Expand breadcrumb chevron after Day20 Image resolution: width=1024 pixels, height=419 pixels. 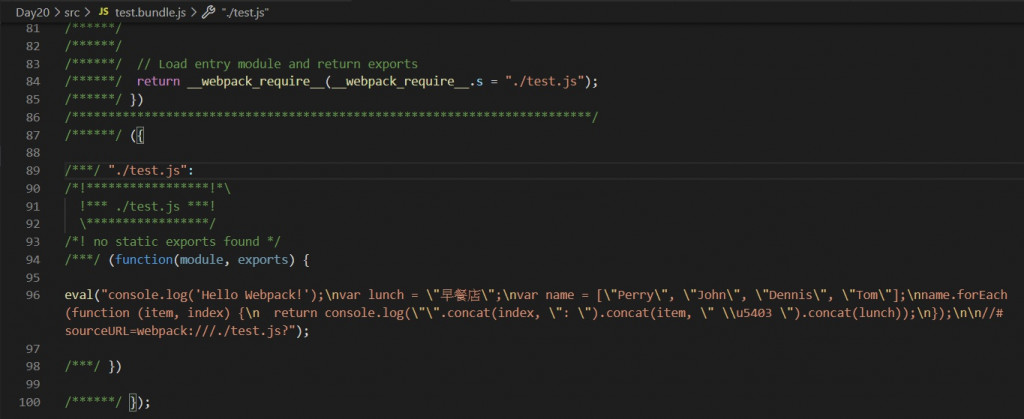tap(56, 12)
